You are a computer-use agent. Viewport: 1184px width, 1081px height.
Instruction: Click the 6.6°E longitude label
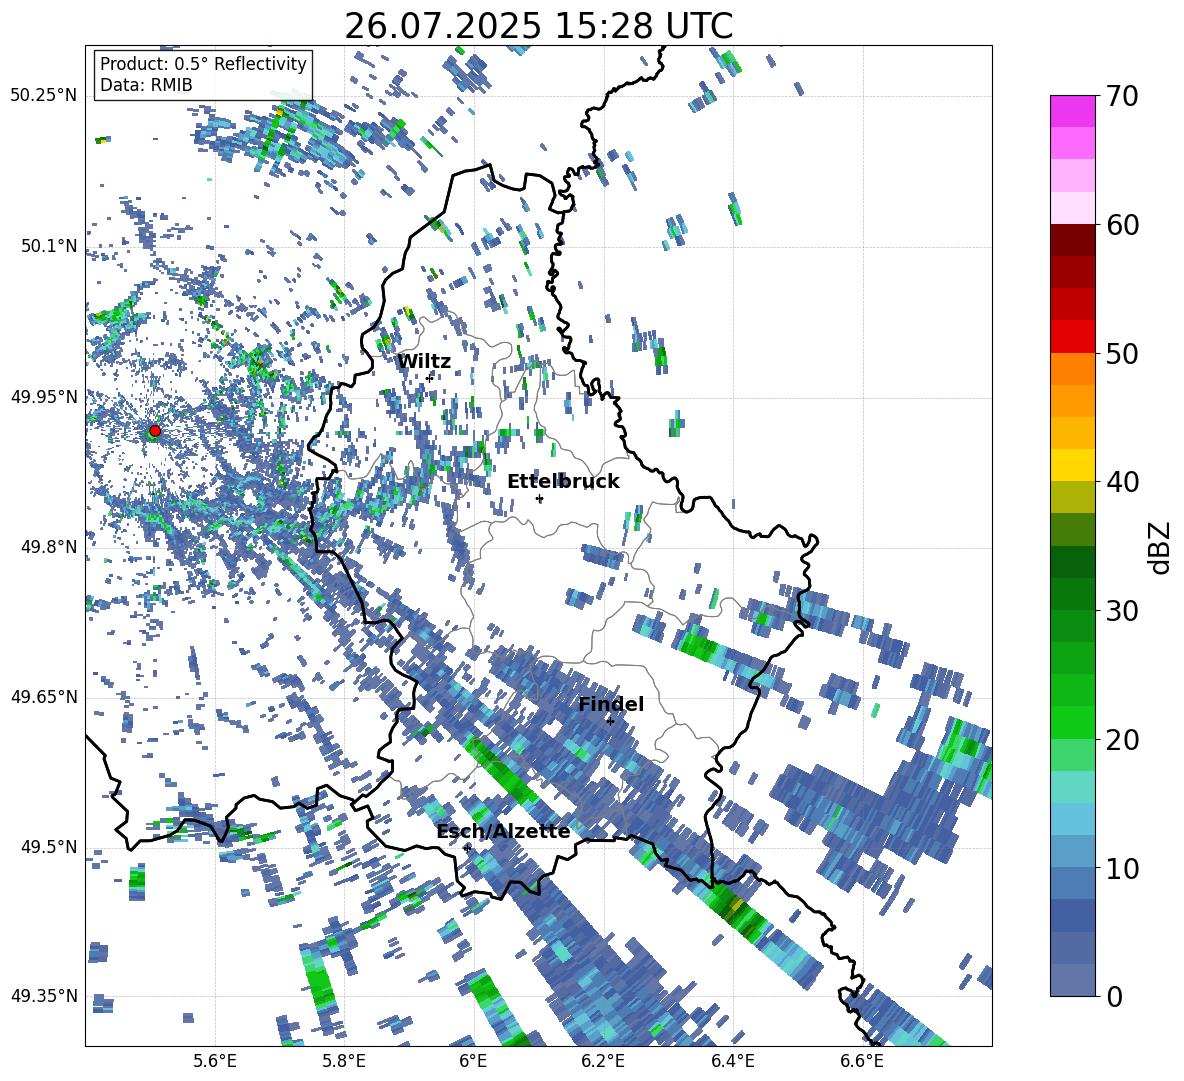pos(862,1061)
